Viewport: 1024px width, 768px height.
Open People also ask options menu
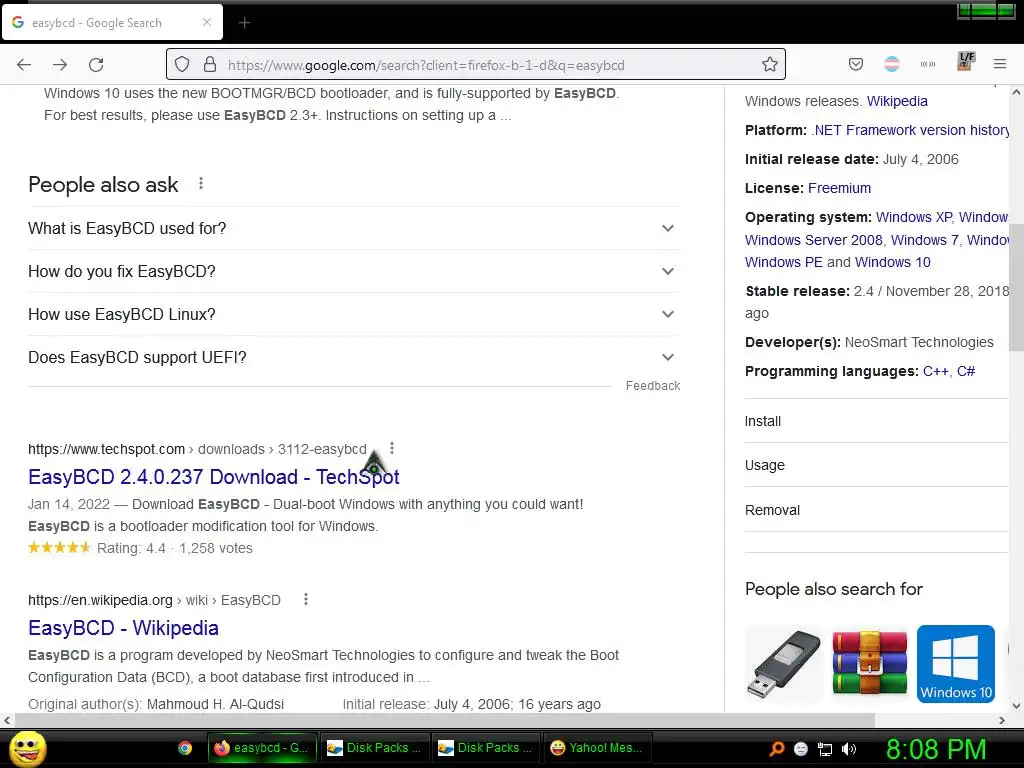pos(200,184)
